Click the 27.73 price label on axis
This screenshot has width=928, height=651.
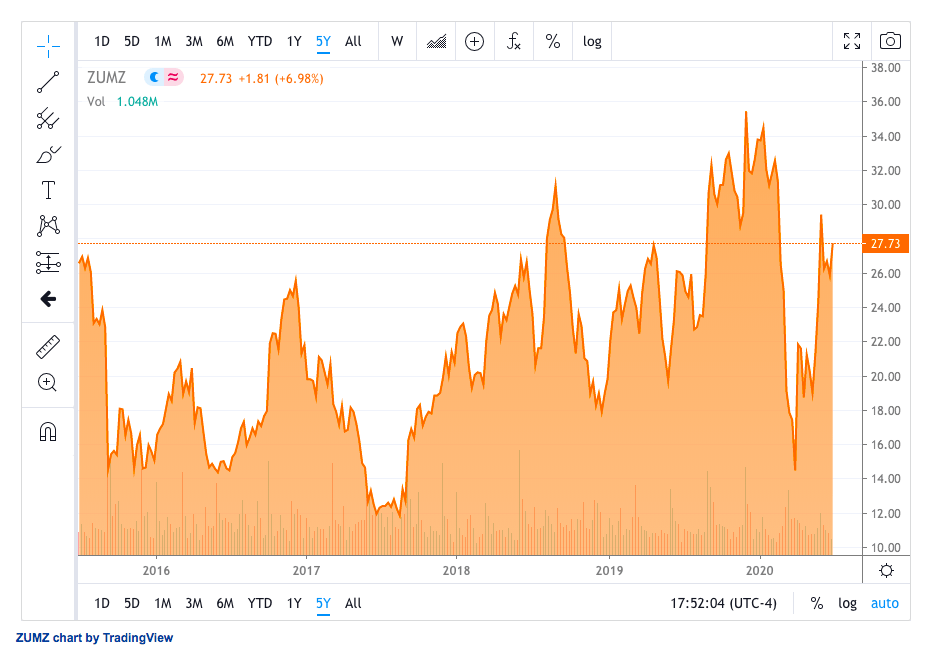pyautogui.click(x=885, y=244)
